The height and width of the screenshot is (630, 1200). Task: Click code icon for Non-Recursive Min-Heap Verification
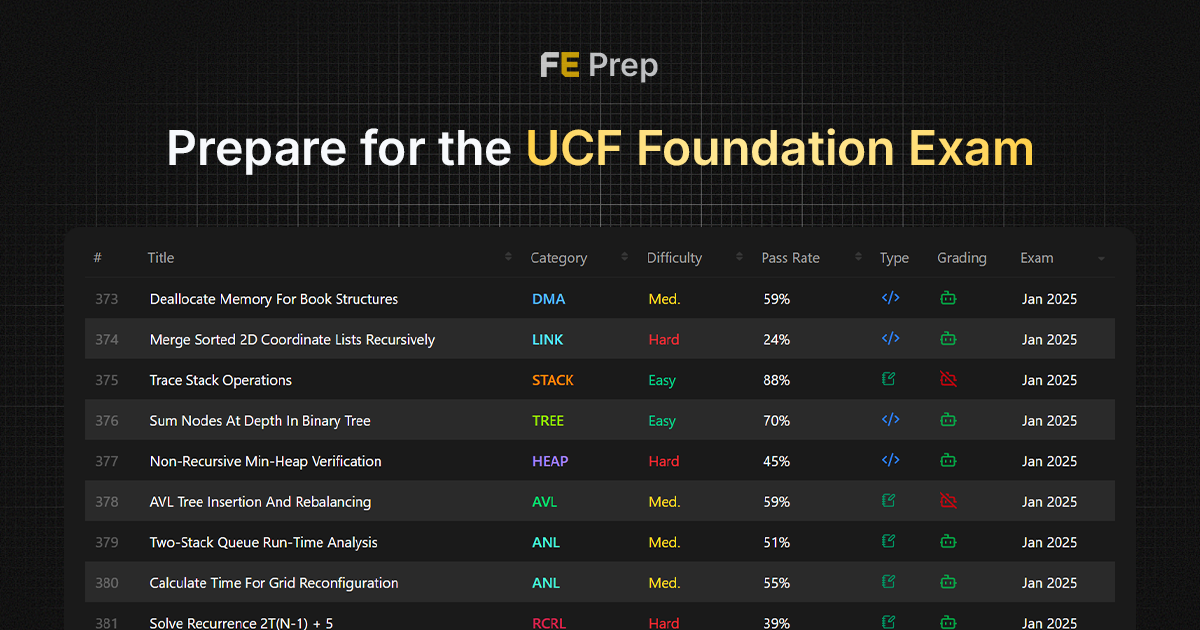click(890, 461)
